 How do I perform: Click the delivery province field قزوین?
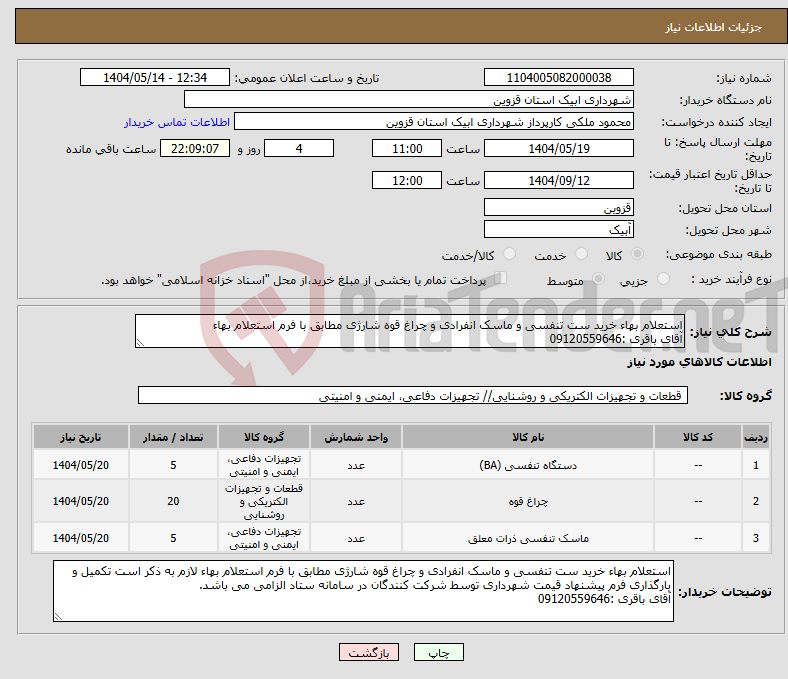pyautogui.click(x=558, y=207)
